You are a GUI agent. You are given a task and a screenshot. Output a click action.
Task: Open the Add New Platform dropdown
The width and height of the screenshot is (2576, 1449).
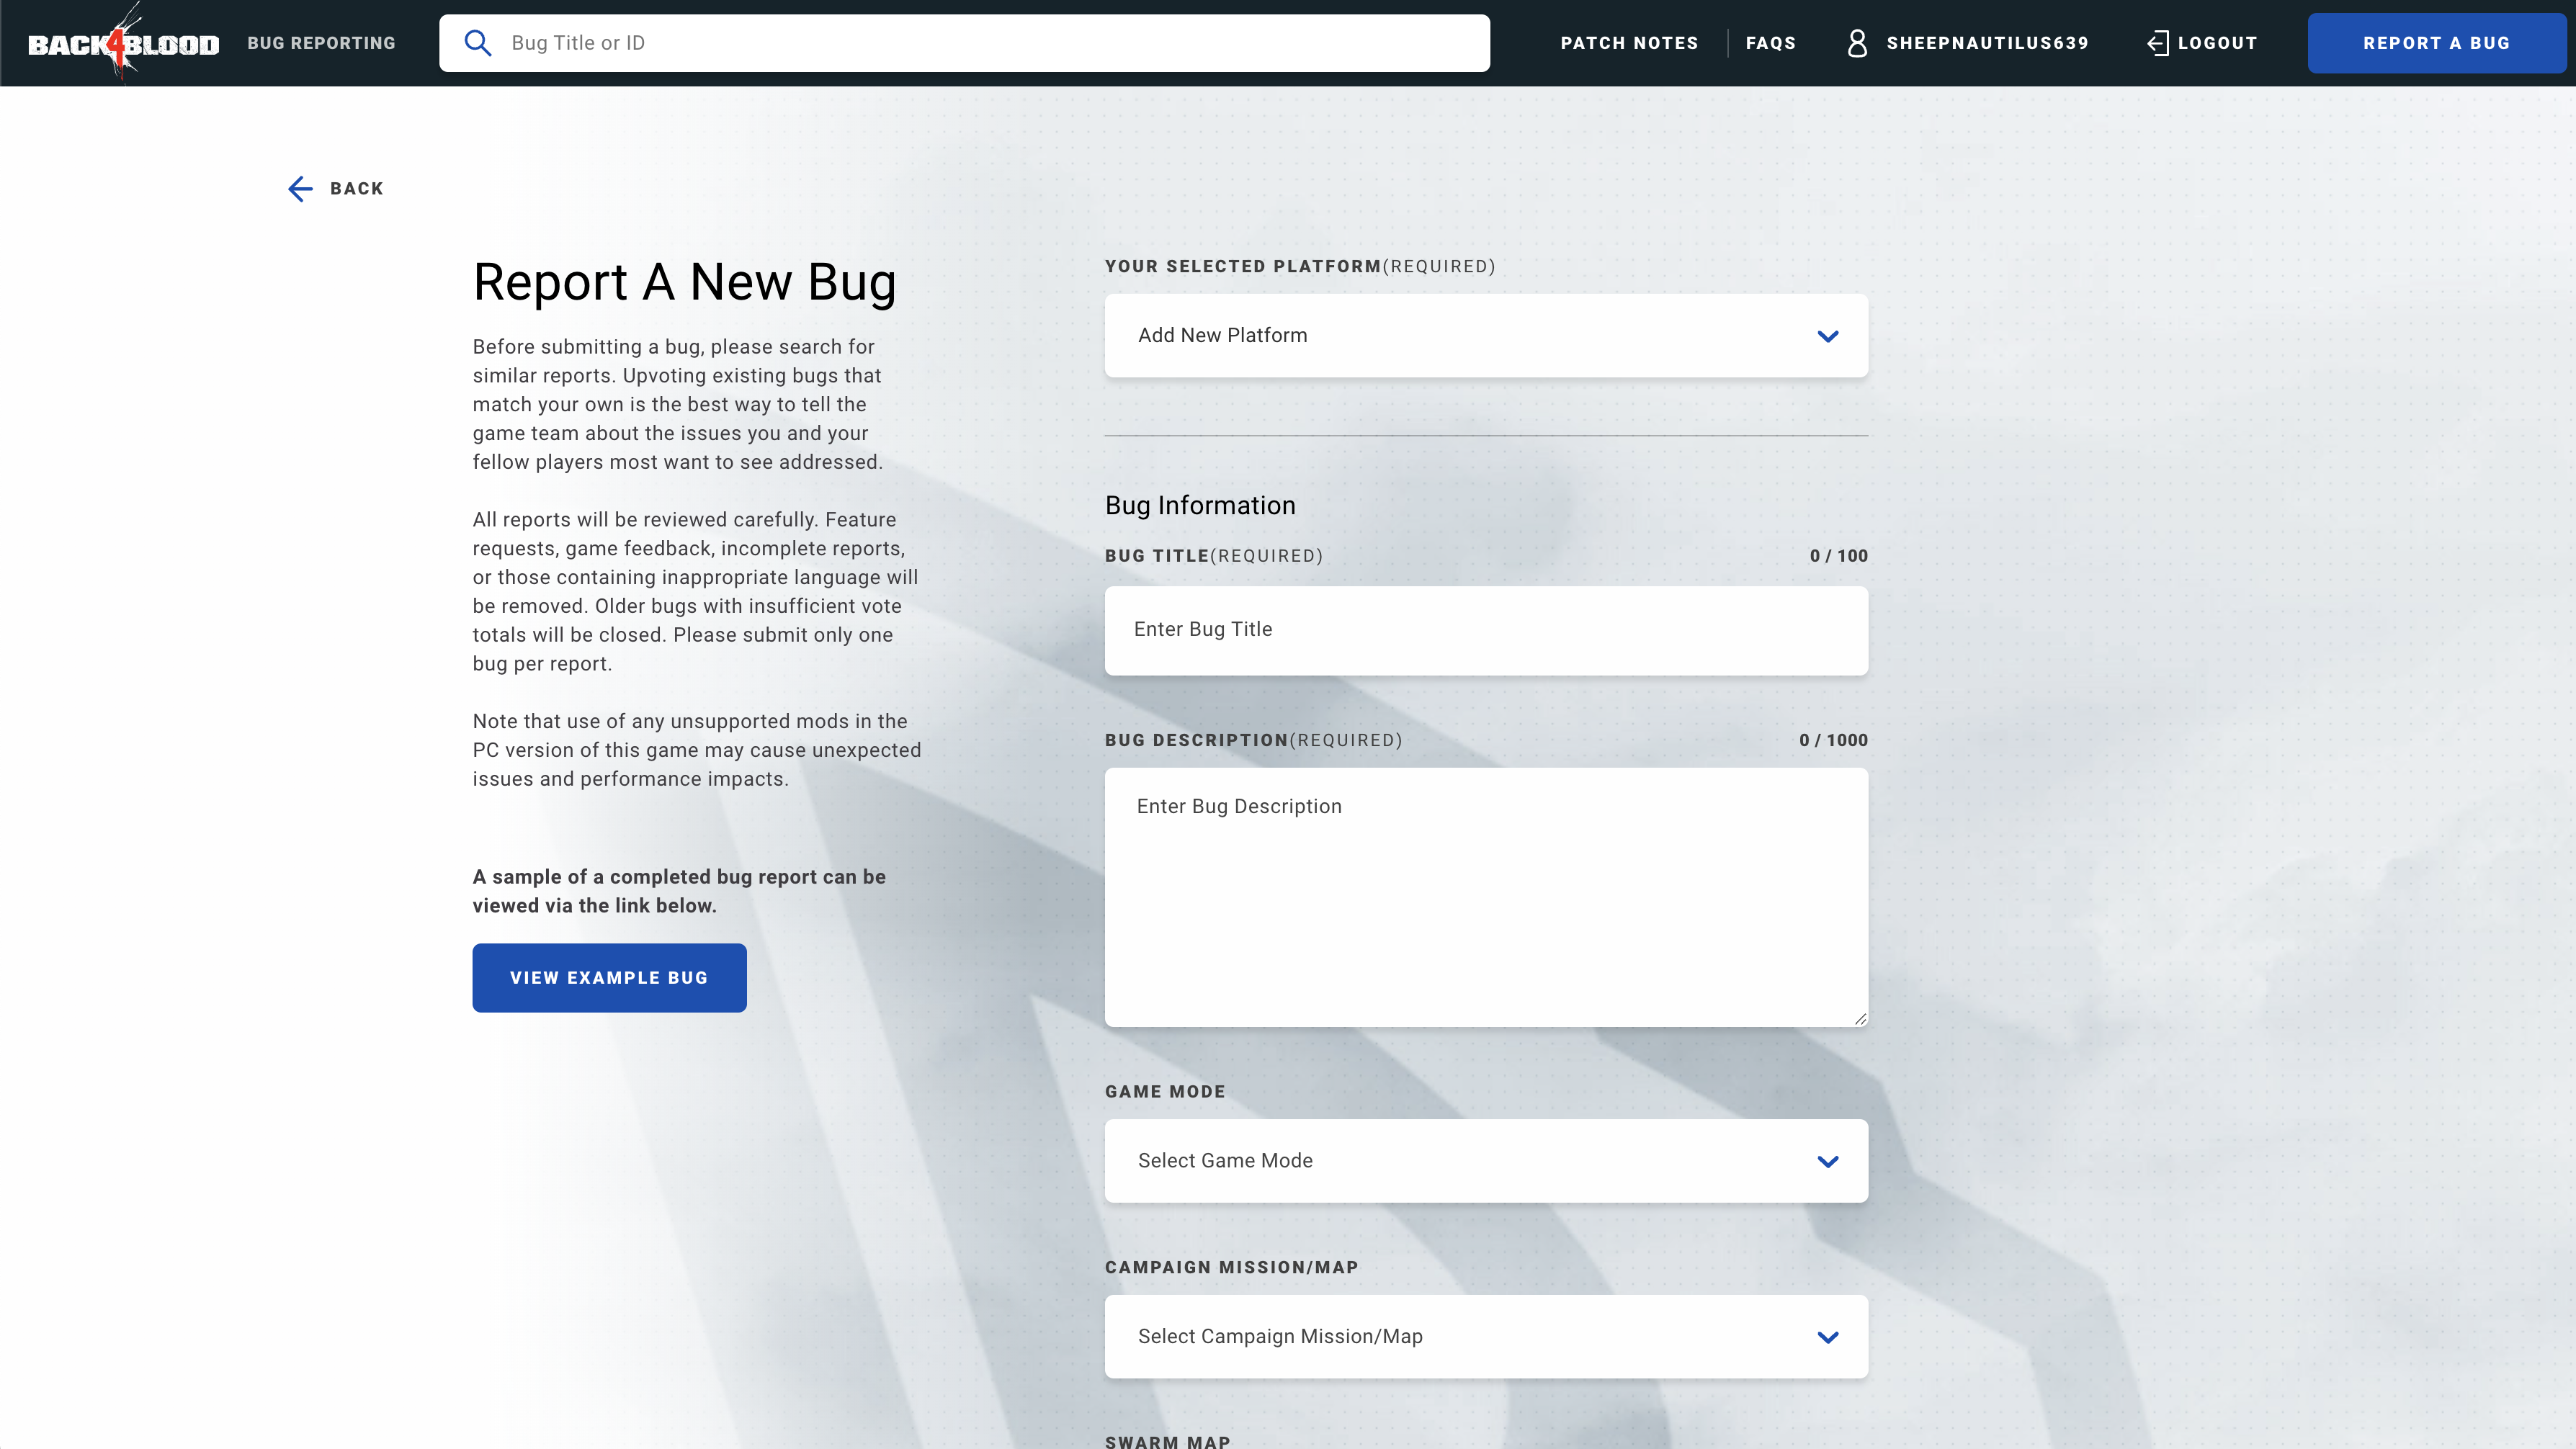tap(1486, 336)
